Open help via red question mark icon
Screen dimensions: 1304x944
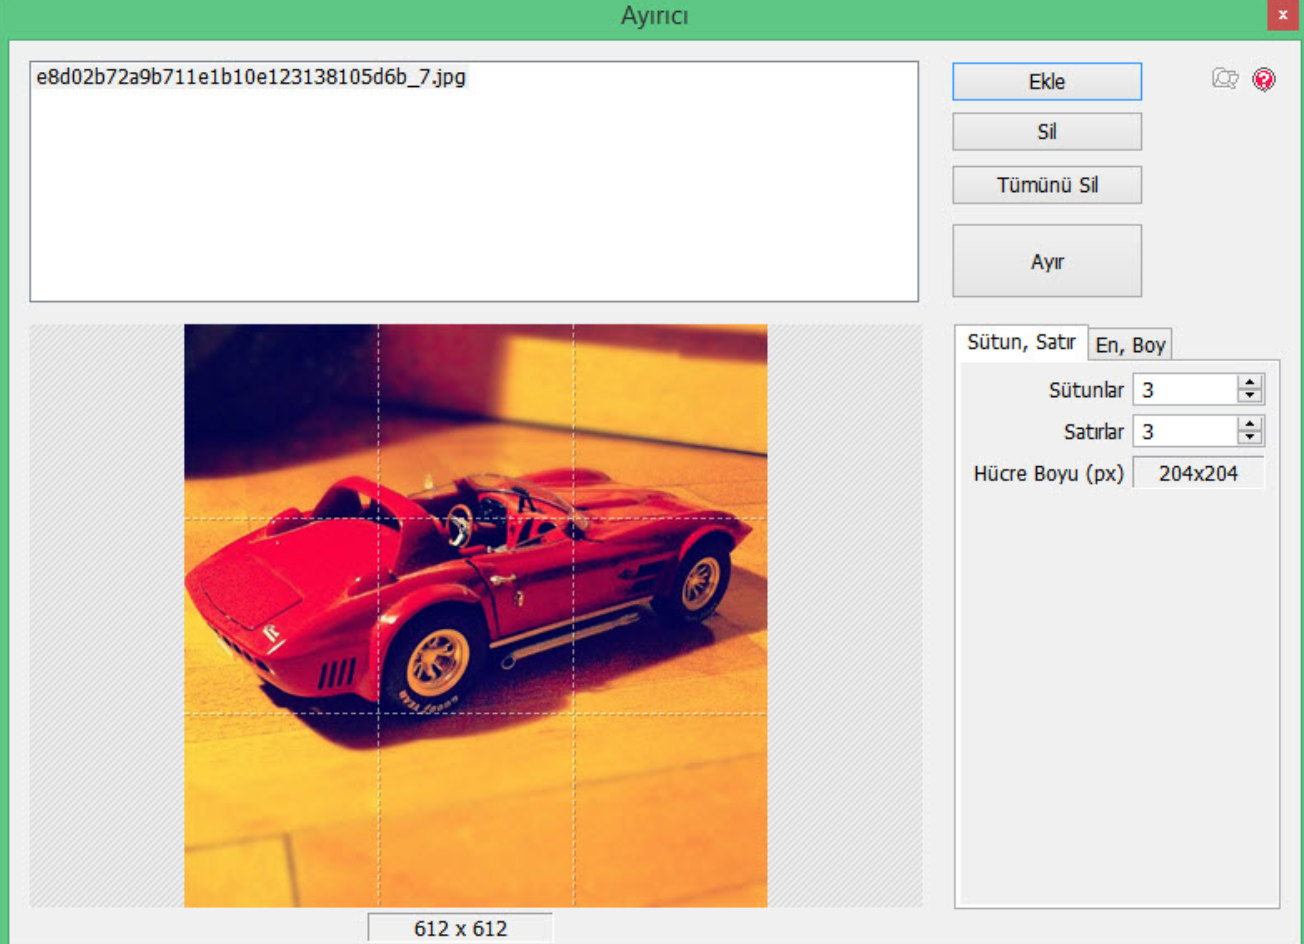click(x=1264, y=79)
